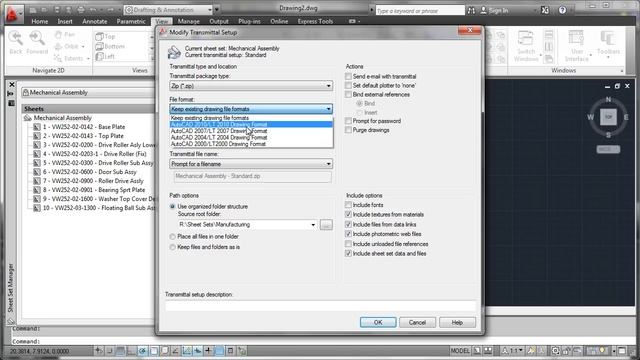
Task: Click the Autodesk Exchange X icon
Action: click(x=545, y=10)
